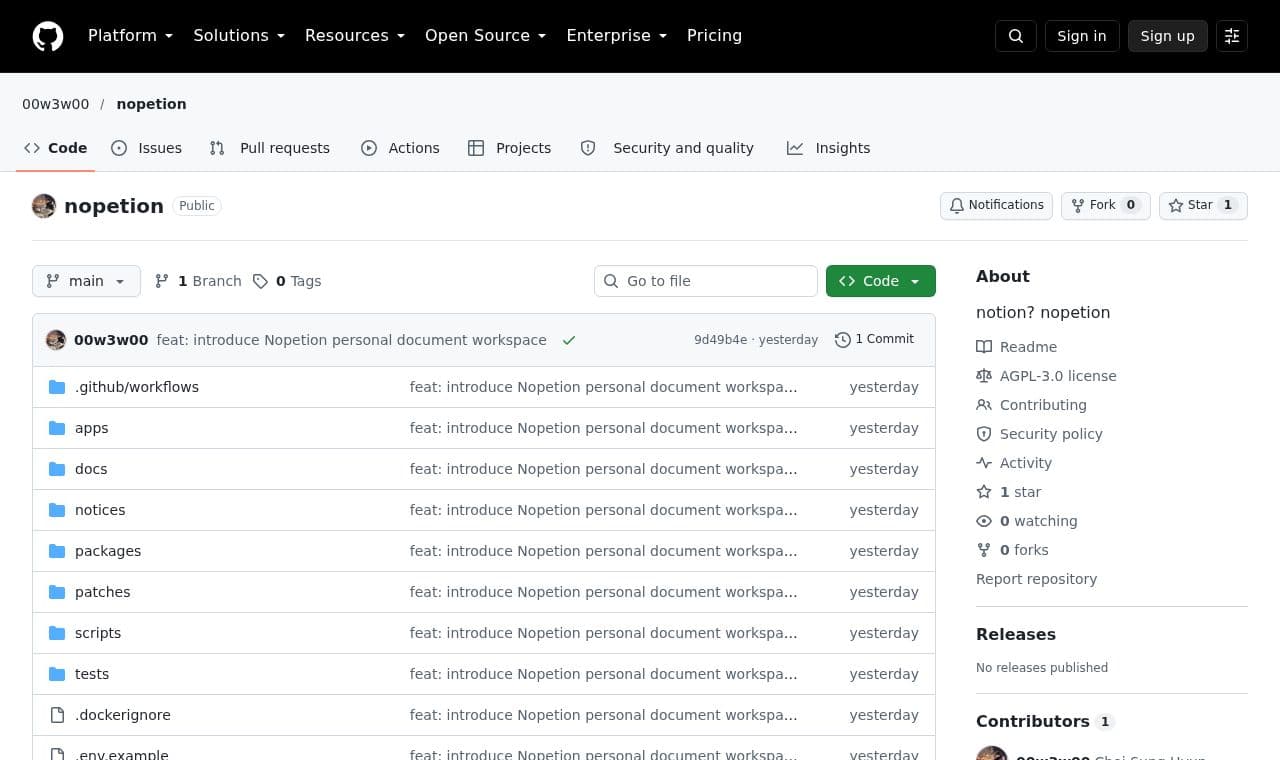Expand the Solutions menu
This screenshot has height=760, width=1280.
239,36
